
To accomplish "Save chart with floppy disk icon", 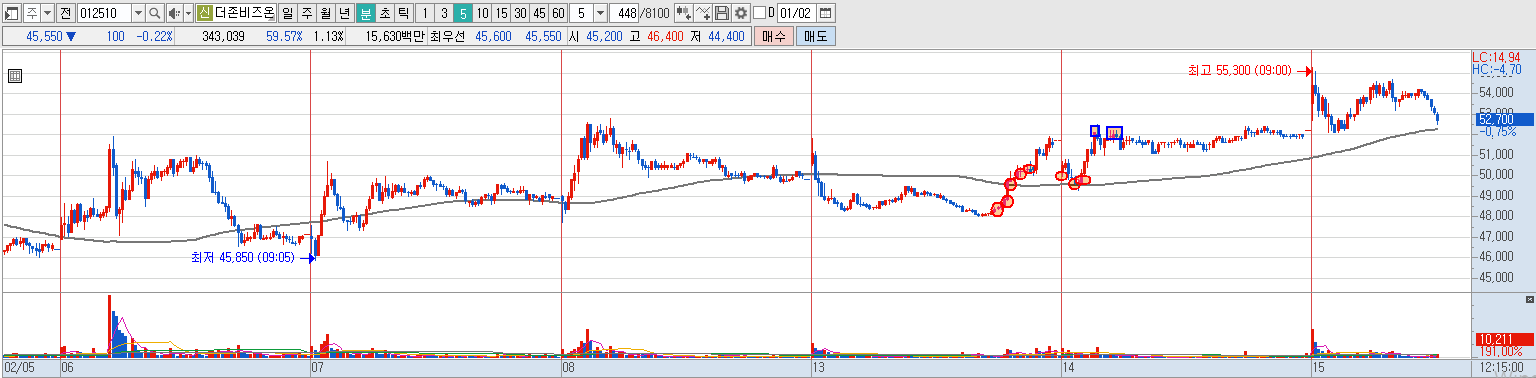I will click(722, 13).
